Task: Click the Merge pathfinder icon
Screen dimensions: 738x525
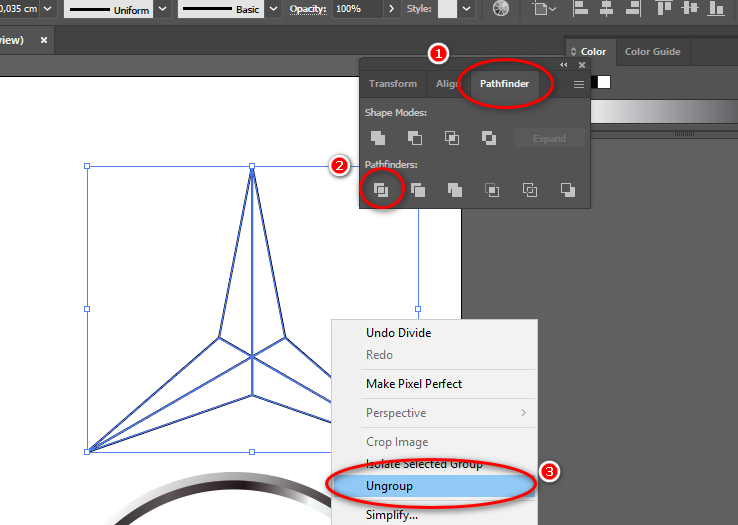Action: click(455, 190)
